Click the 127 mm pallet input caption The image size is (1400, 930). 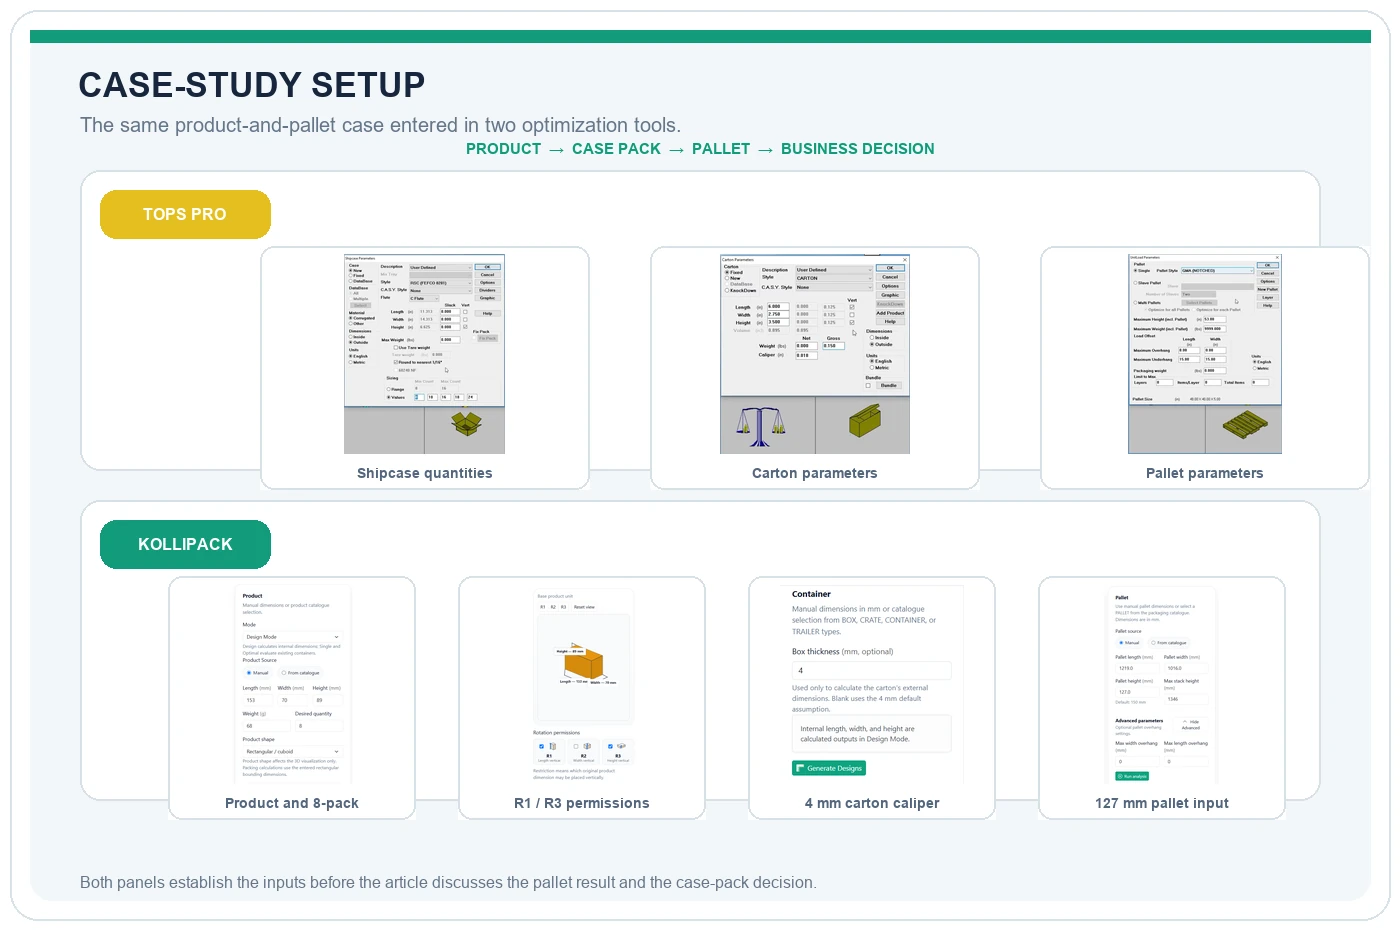pyautogui.click(x=1162, y=803)
